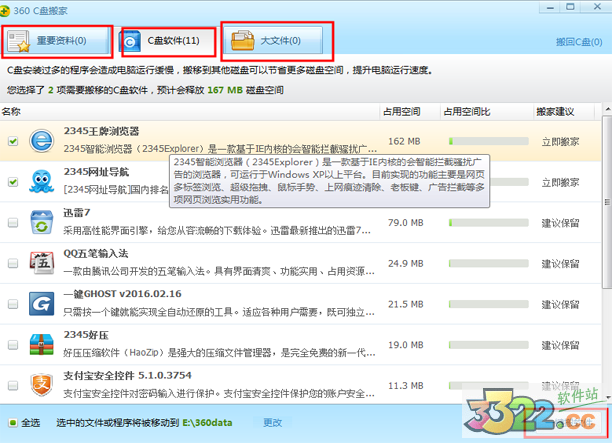
Task: Open the 重要资料(0) tab
Action: point(56,41)
